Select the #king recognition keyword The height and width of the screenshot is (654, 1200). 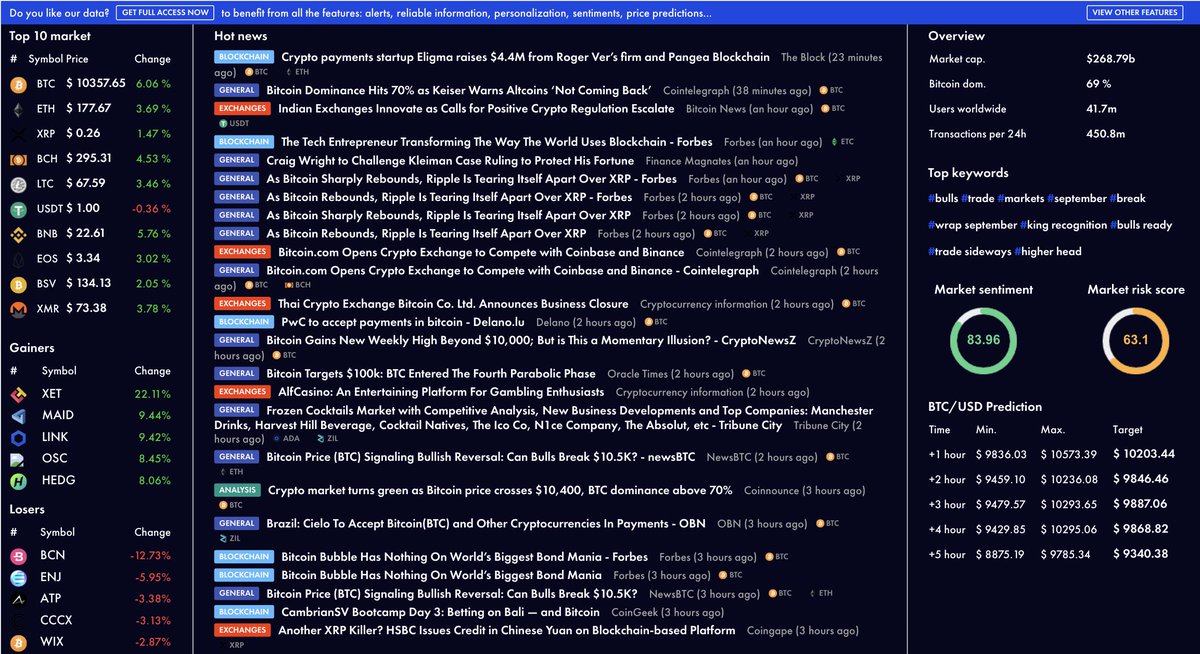tap(1065, 225)
